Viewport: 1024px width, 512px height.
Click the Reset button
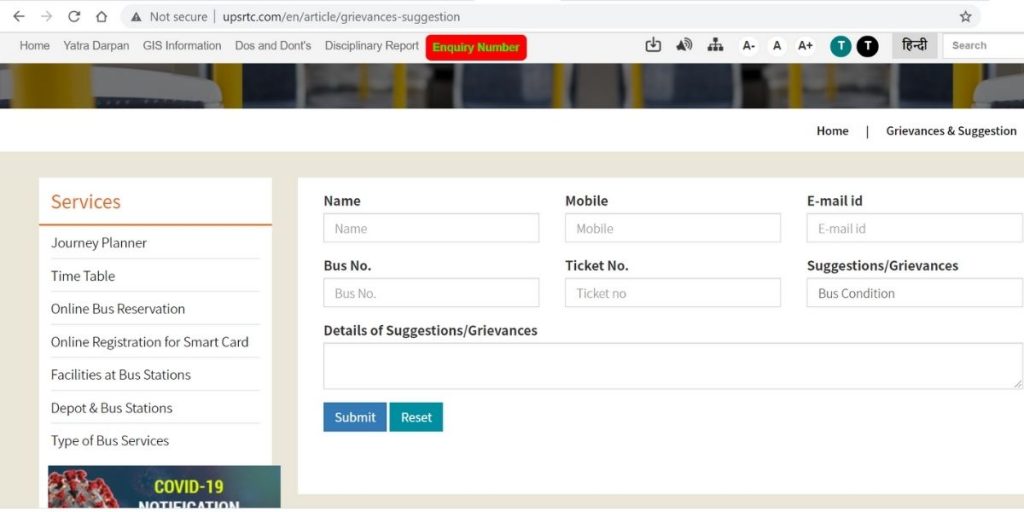click(416, 417)
